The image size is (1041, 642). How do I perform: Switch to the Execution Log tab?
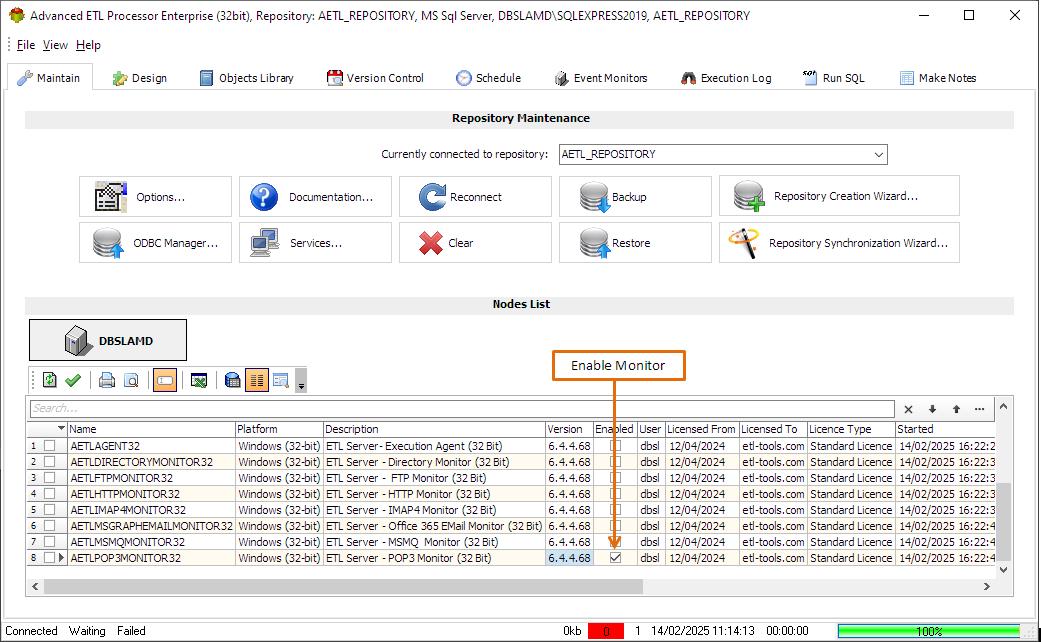(726, 78)
